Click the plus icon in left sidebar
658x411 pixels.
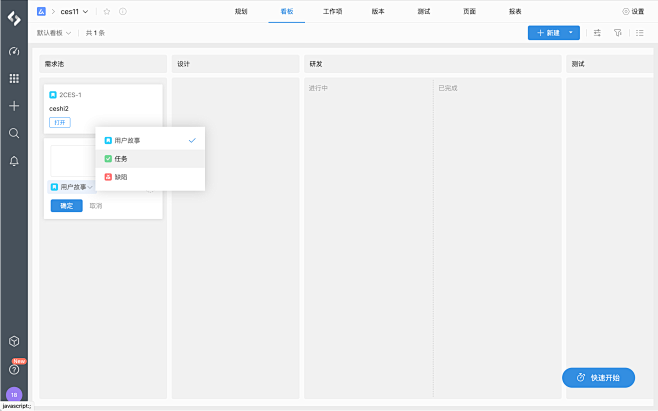point(14,105)
